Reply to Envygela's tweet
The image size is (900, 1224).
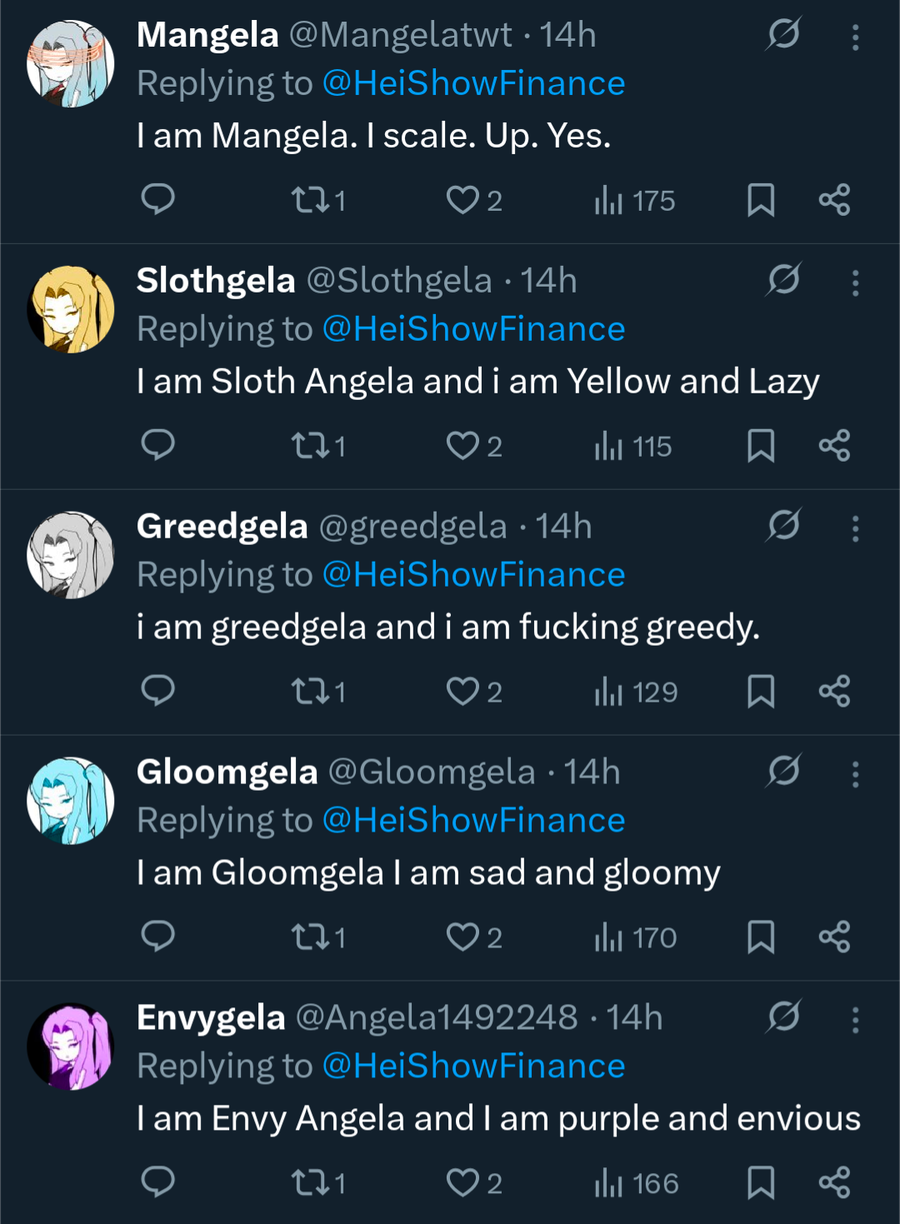157,1183
